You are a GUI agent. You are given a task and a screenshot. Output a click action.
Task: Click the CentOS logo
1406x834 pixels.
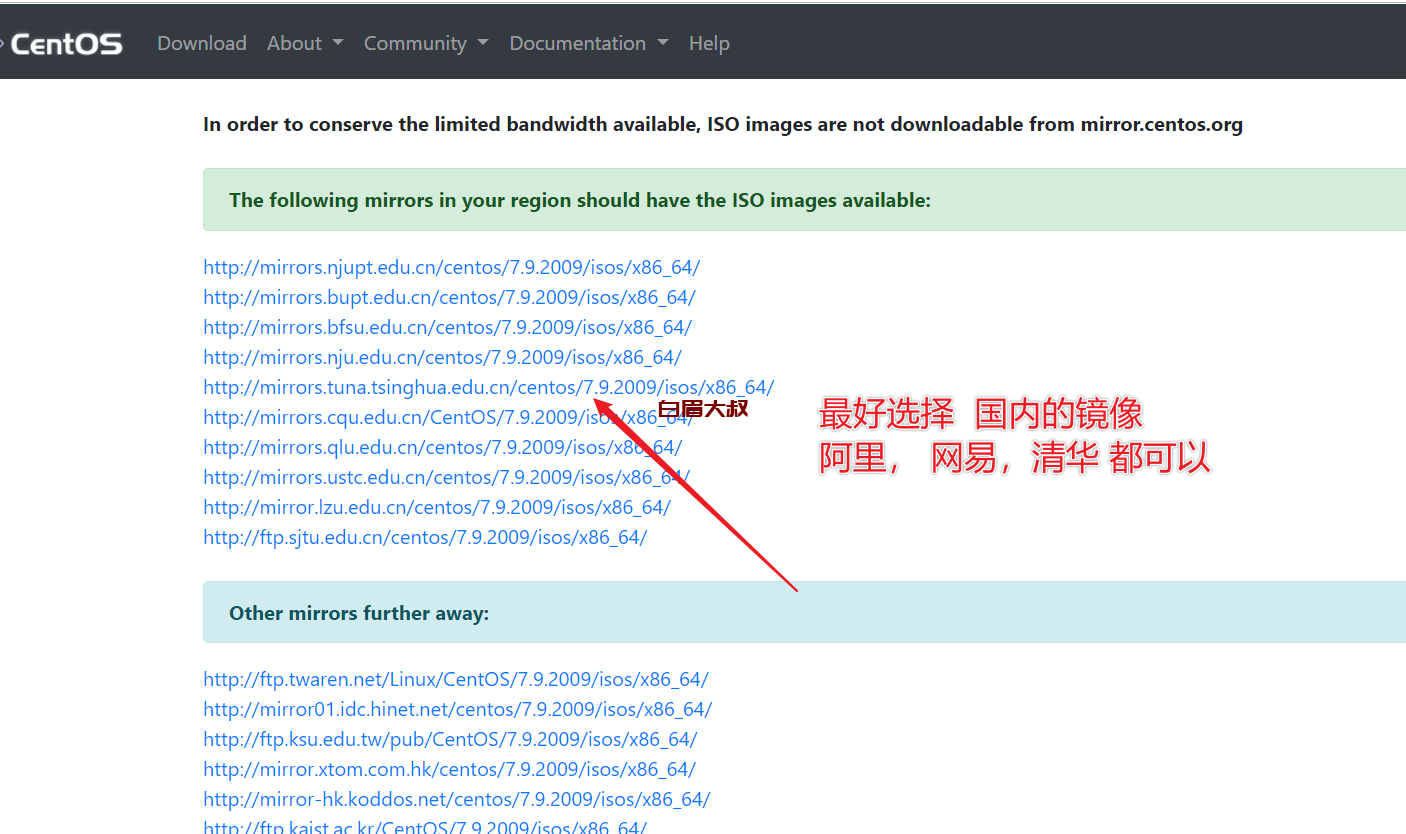point(62,44)
